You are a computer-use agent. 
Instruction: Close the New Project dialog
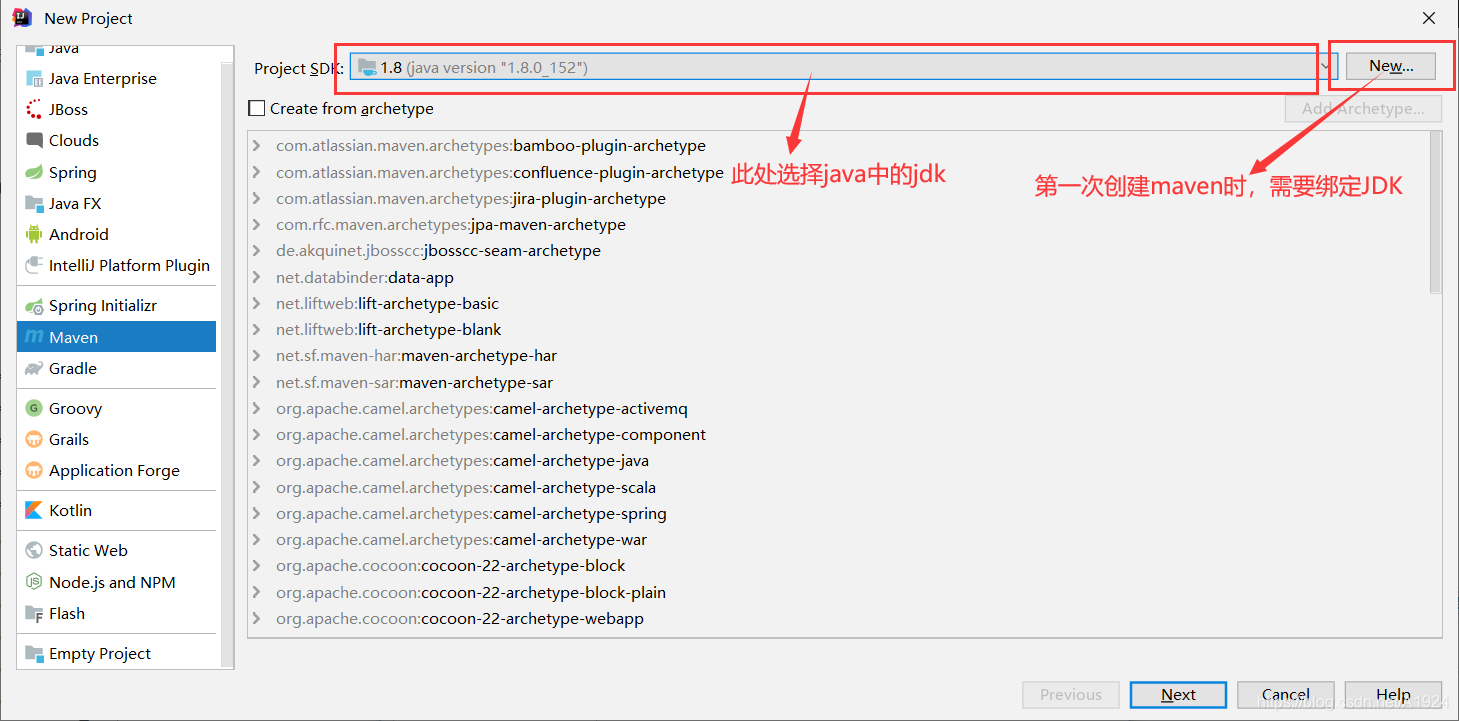pos(1429,18)
